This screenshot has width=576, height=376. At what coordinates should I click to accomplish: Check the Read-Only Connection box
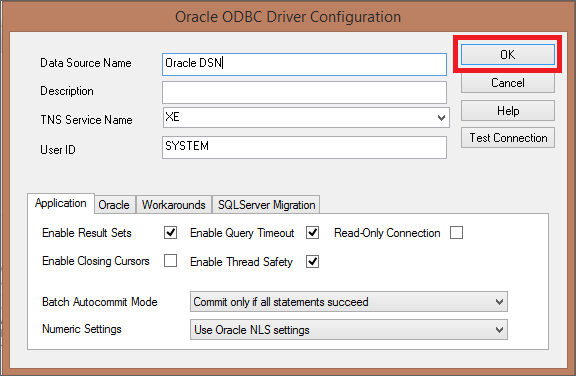456,233
